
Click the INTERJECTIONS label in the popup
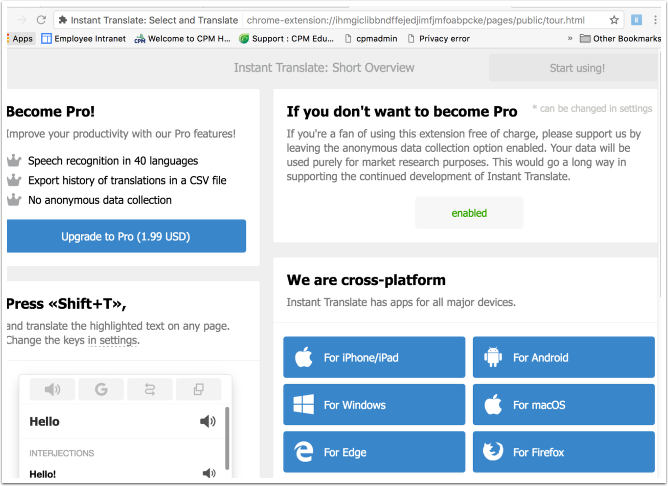click(62, 453)
